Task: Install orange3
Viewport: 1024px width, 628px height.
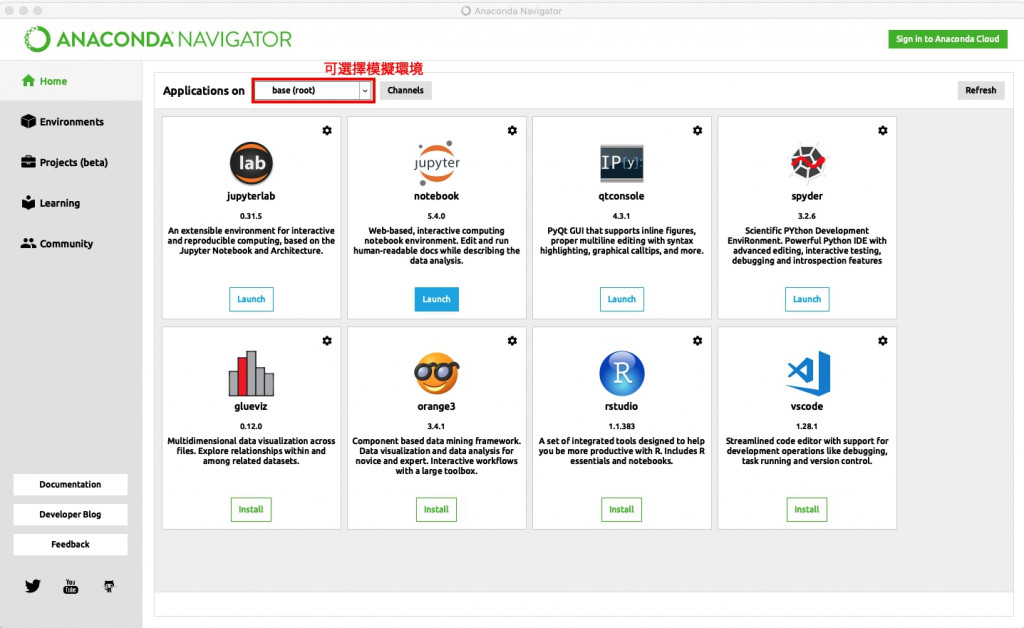Action: 436,509
